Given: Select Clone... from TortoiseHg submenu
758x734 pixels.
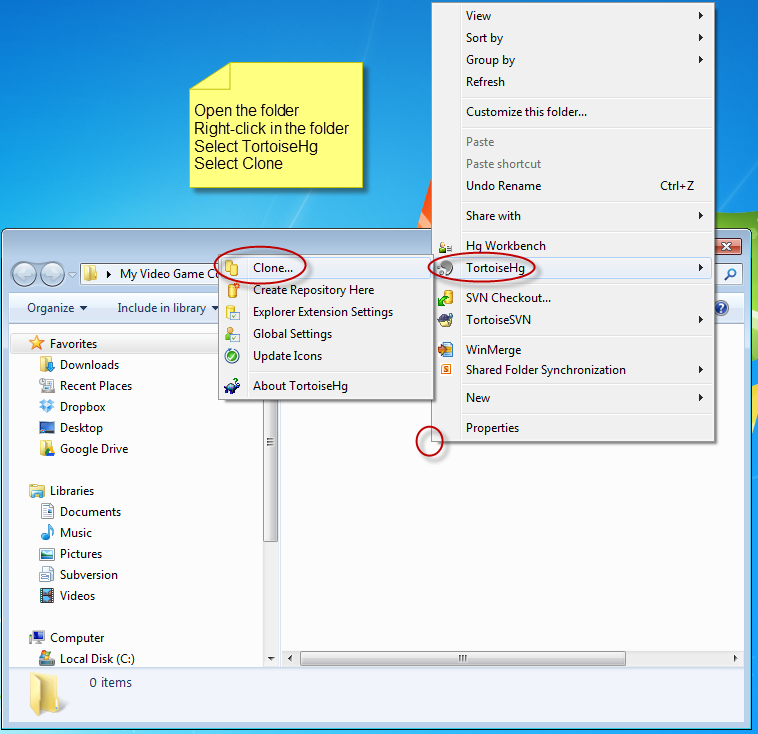Looking at the screenshot, I should point(326,267).
